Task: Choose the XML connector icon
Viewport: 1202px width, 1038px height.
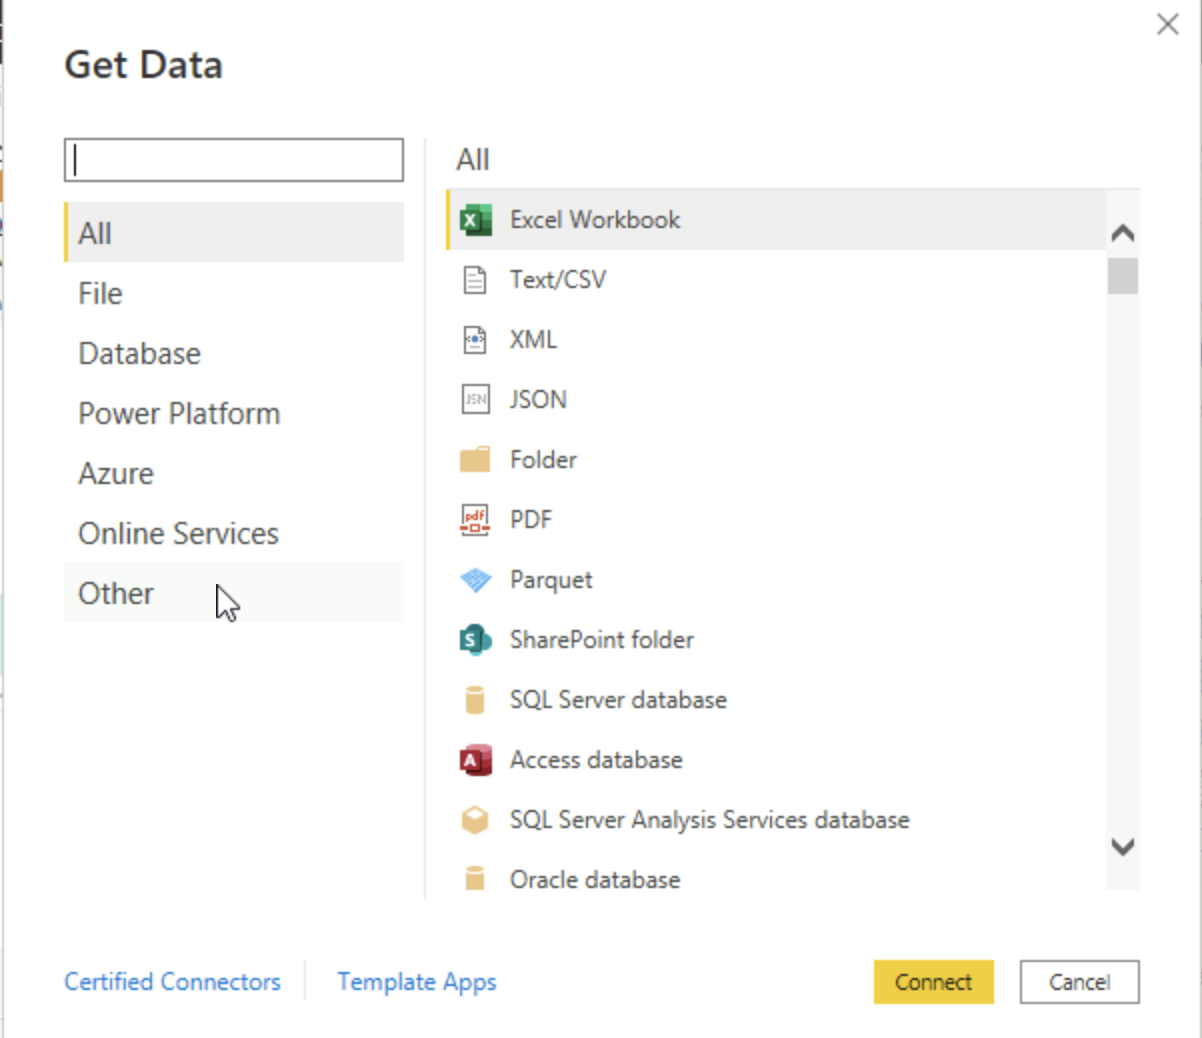Action: [475, 340]
